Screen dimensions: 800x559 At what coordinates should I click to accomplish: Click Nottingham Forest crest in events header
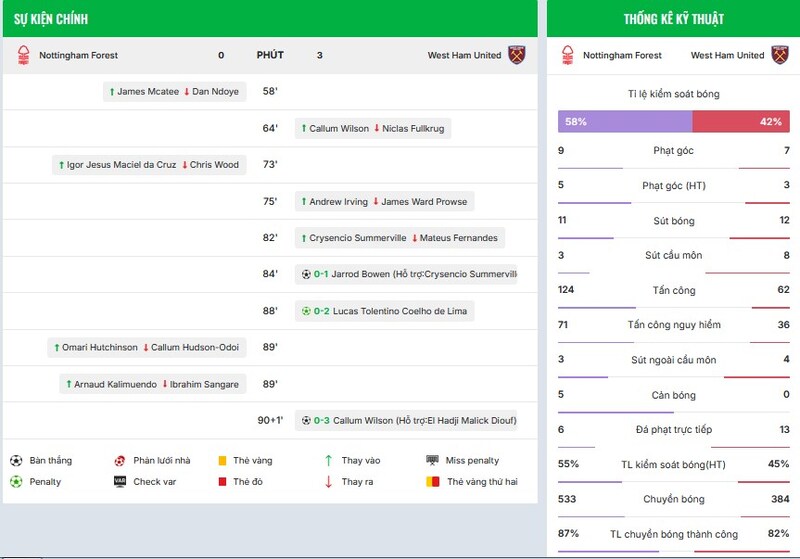click(23, 55)
